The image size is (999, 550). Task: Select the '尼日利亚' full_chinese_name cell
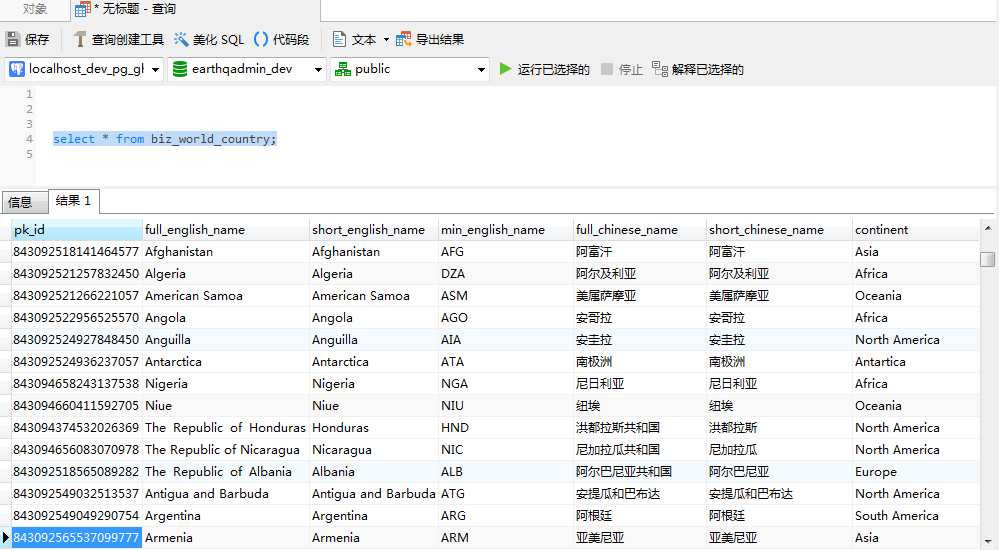[x=640, y=384]
